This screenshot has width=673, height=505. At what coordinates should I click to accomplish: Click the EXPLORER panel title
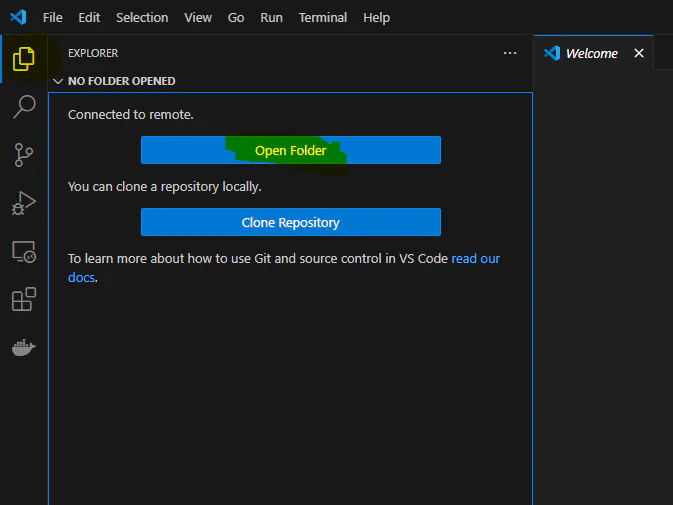93,53
